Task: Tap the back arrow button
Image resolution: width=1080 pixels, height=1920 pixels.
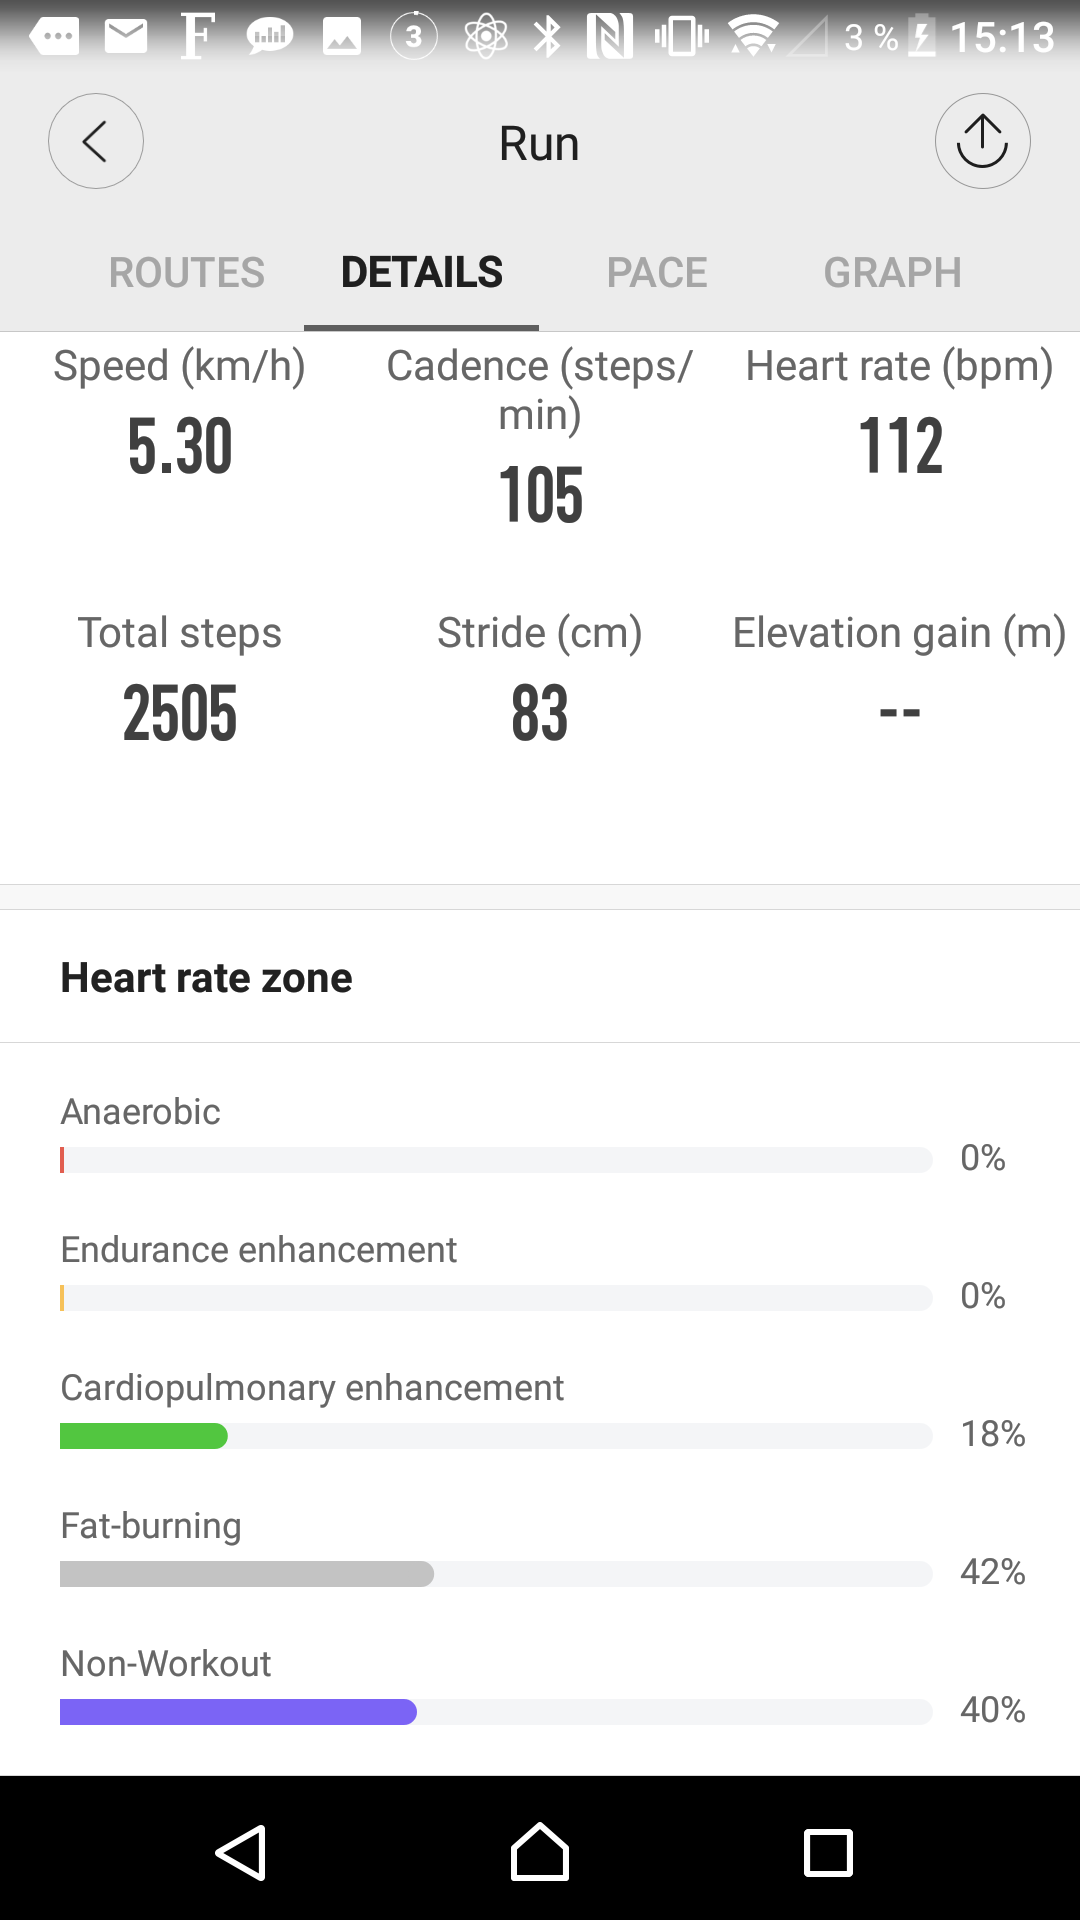Action: point(96,141)
